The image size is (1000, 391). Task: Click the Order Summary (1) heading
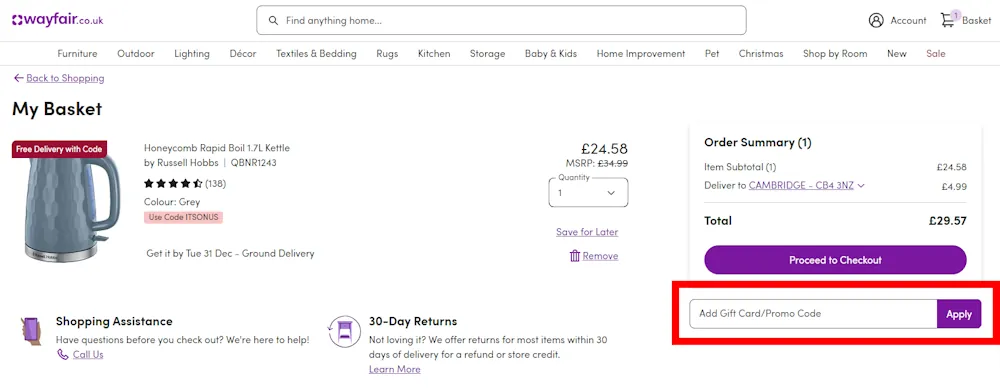(758, 142)
